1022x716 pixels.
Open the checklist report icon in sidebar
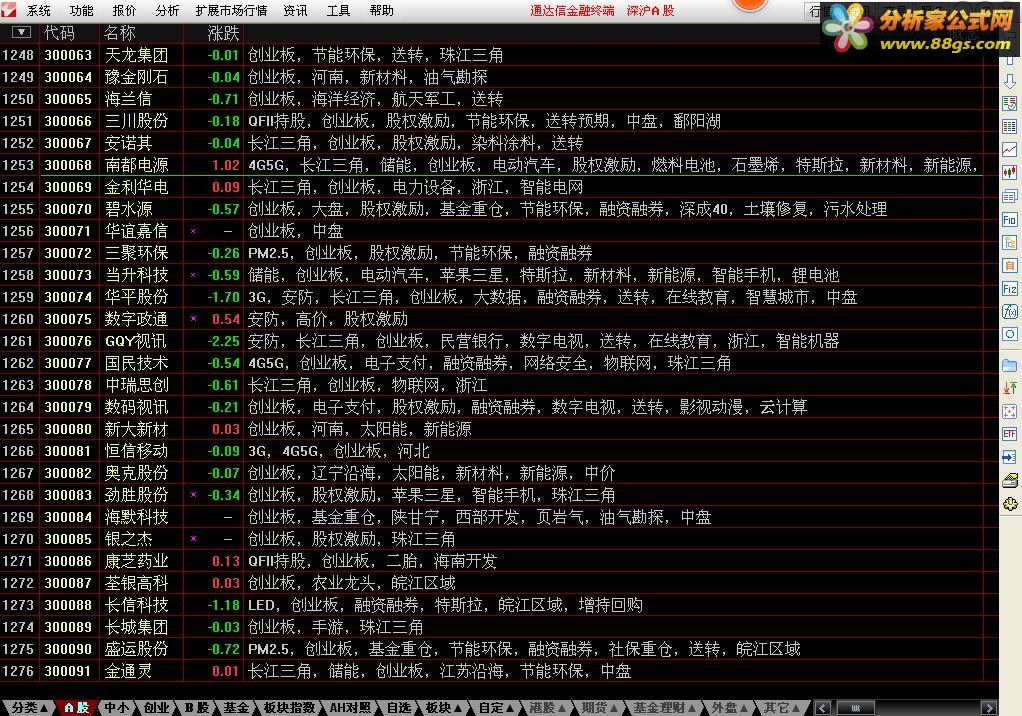click(1009, 104)
